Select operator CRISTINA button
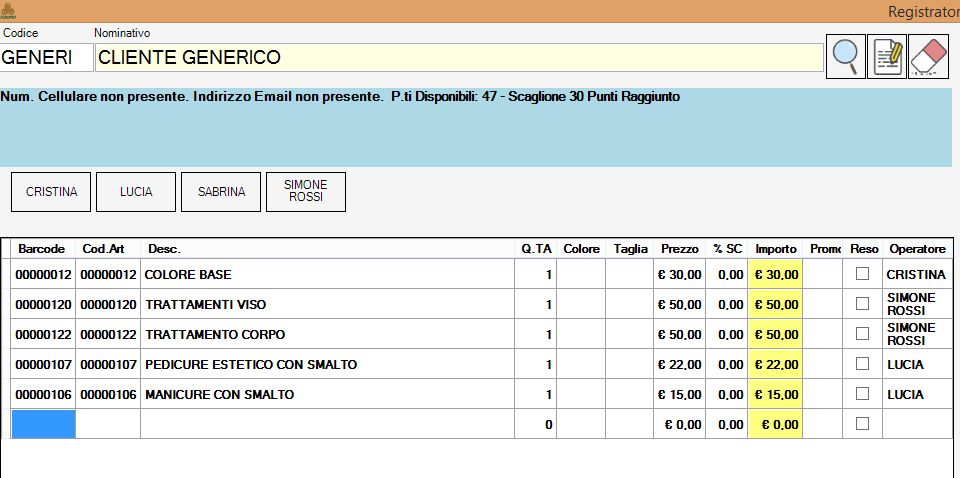 click(51, 192)
